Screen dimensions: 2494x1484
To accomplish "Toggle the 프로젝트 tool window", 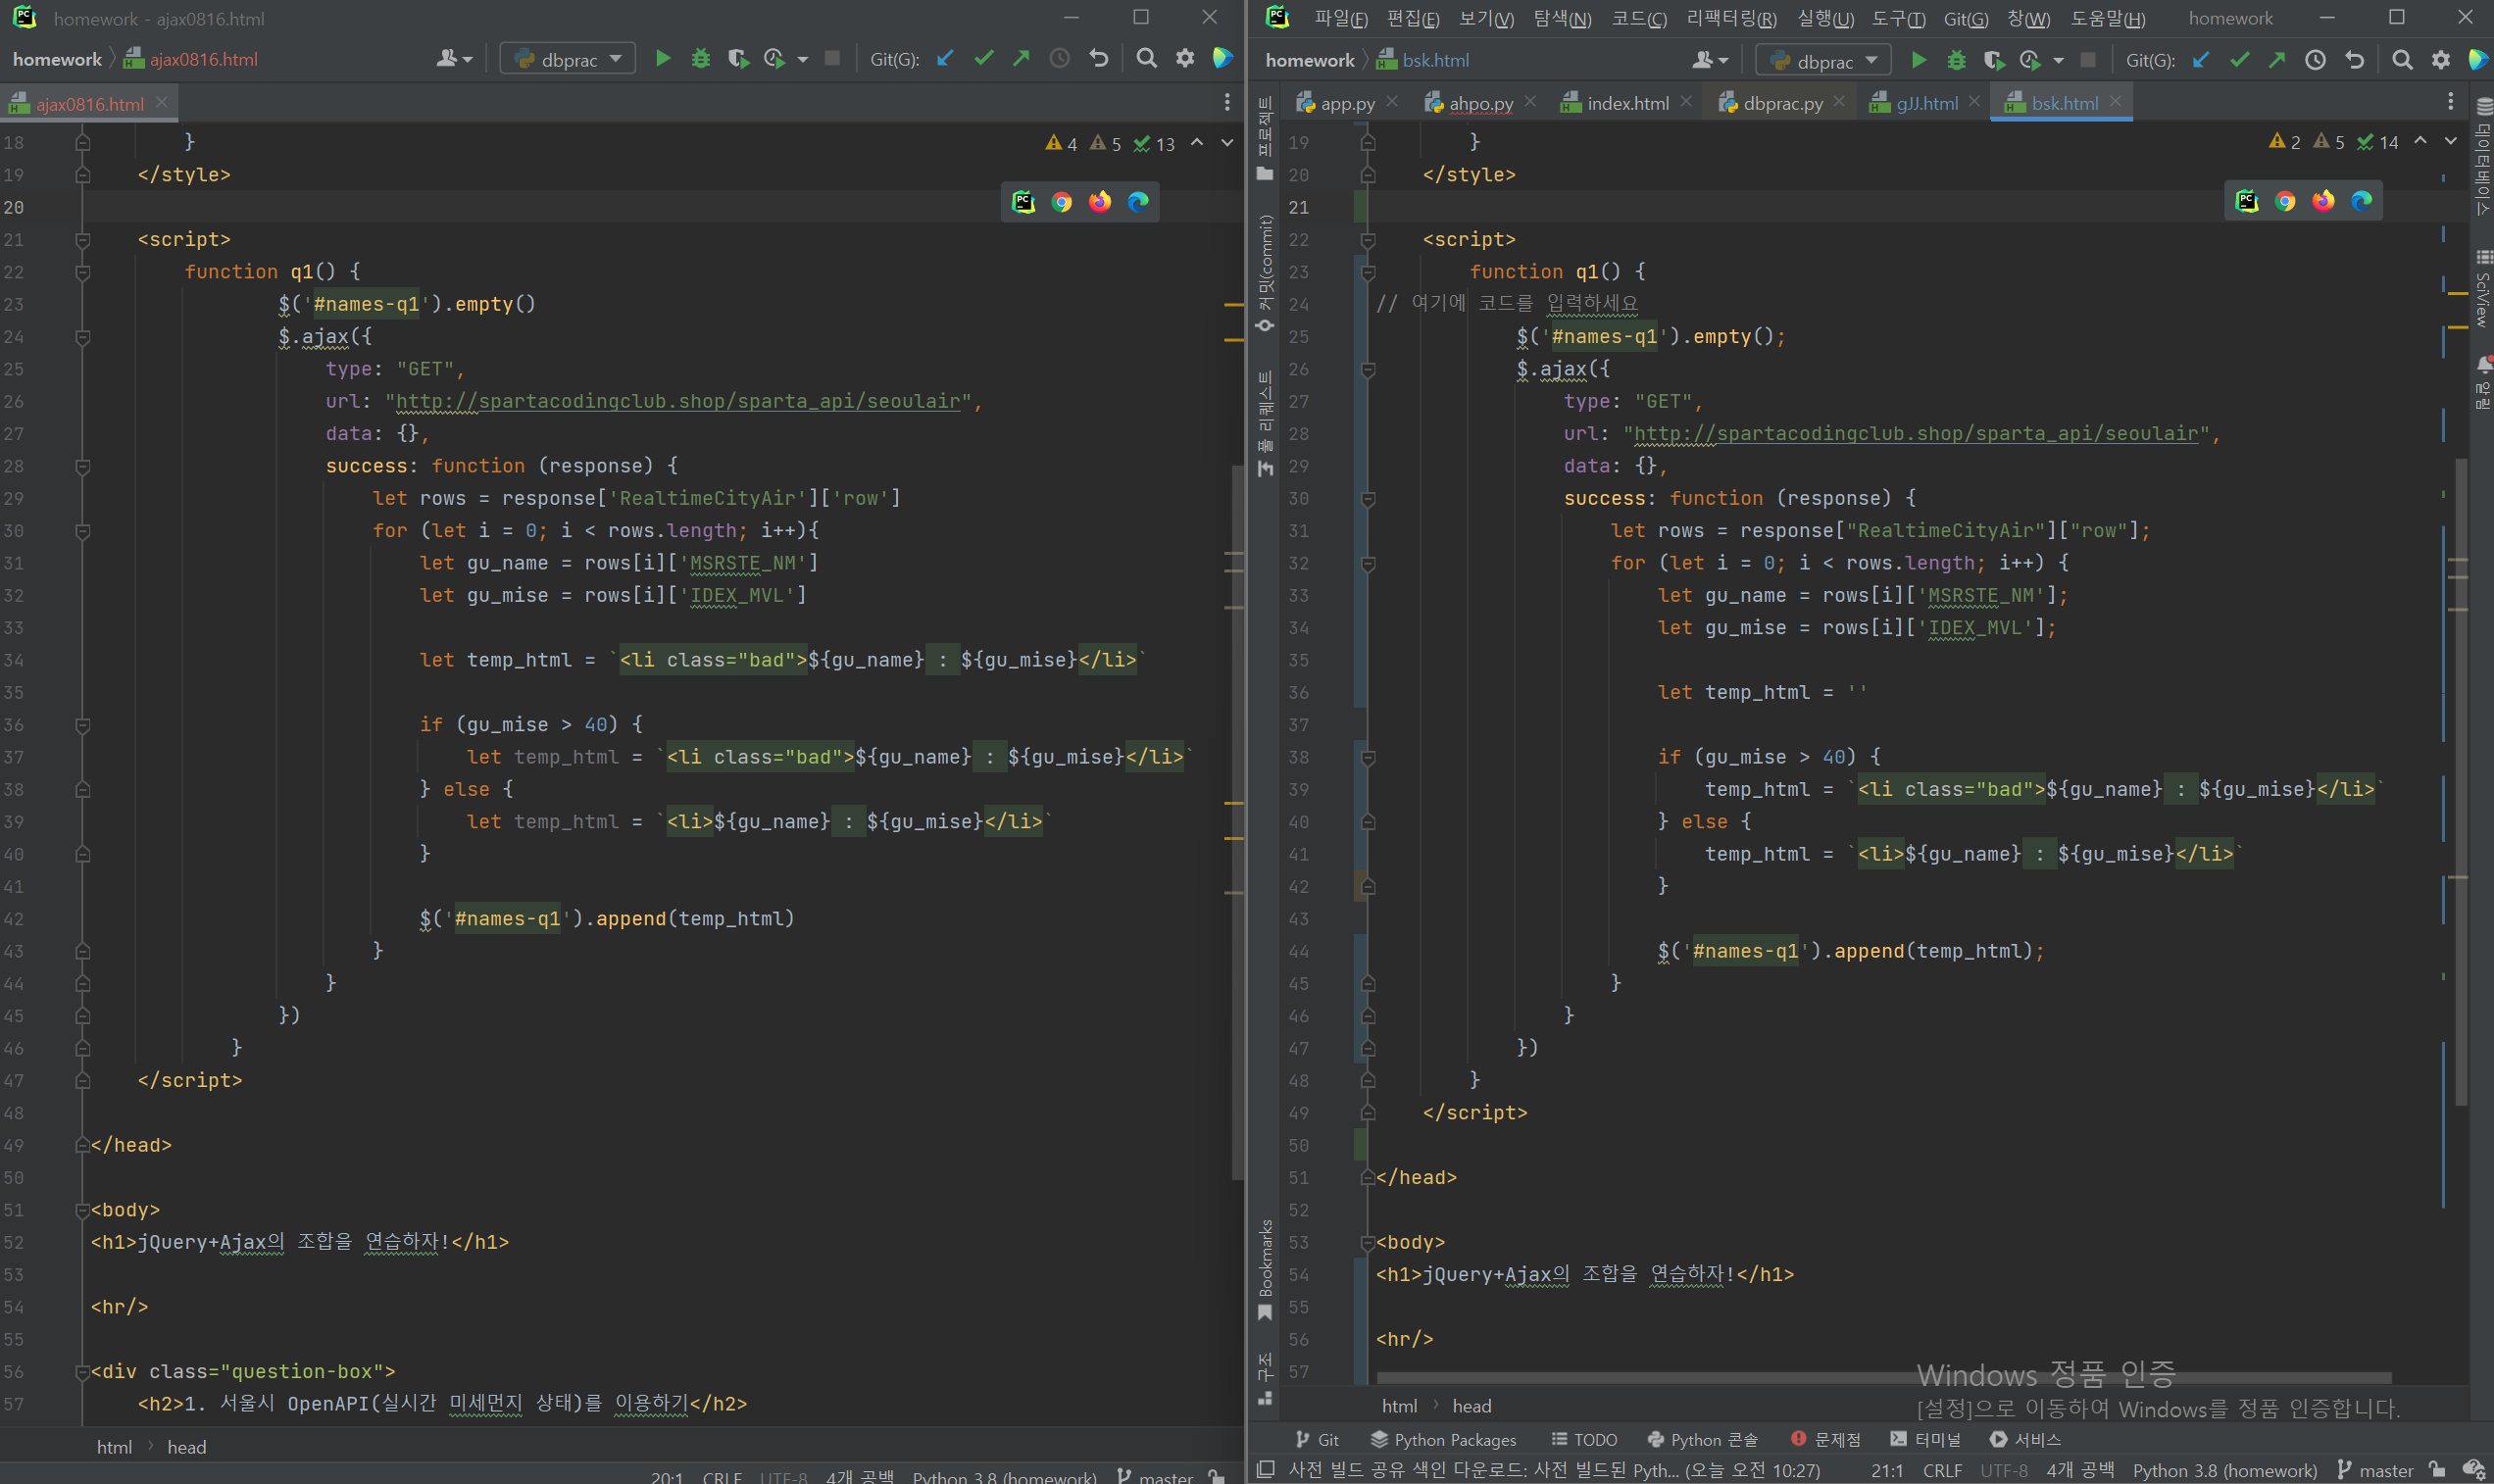I will (1265, 139).
